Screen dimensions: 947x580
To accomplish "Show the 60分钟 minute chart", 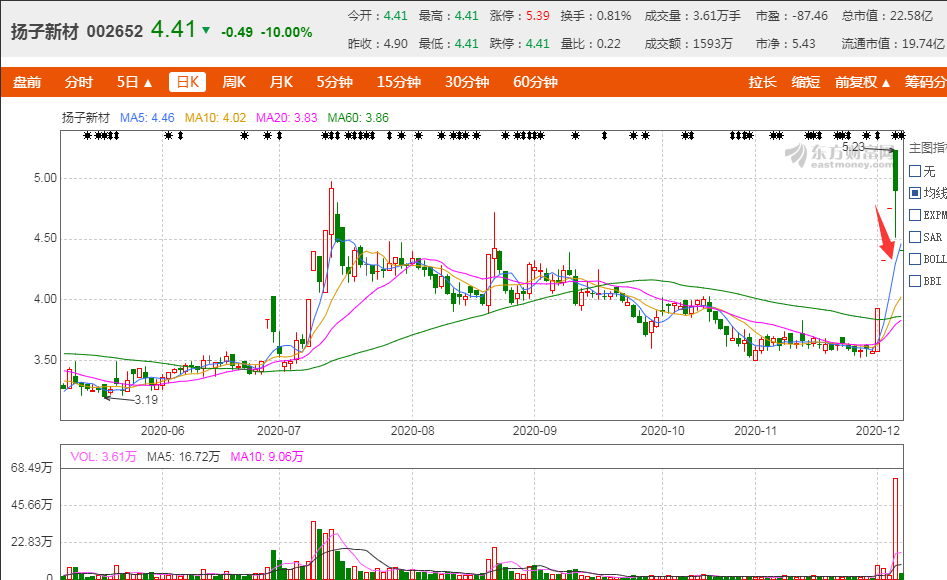I will pos(535,82).
